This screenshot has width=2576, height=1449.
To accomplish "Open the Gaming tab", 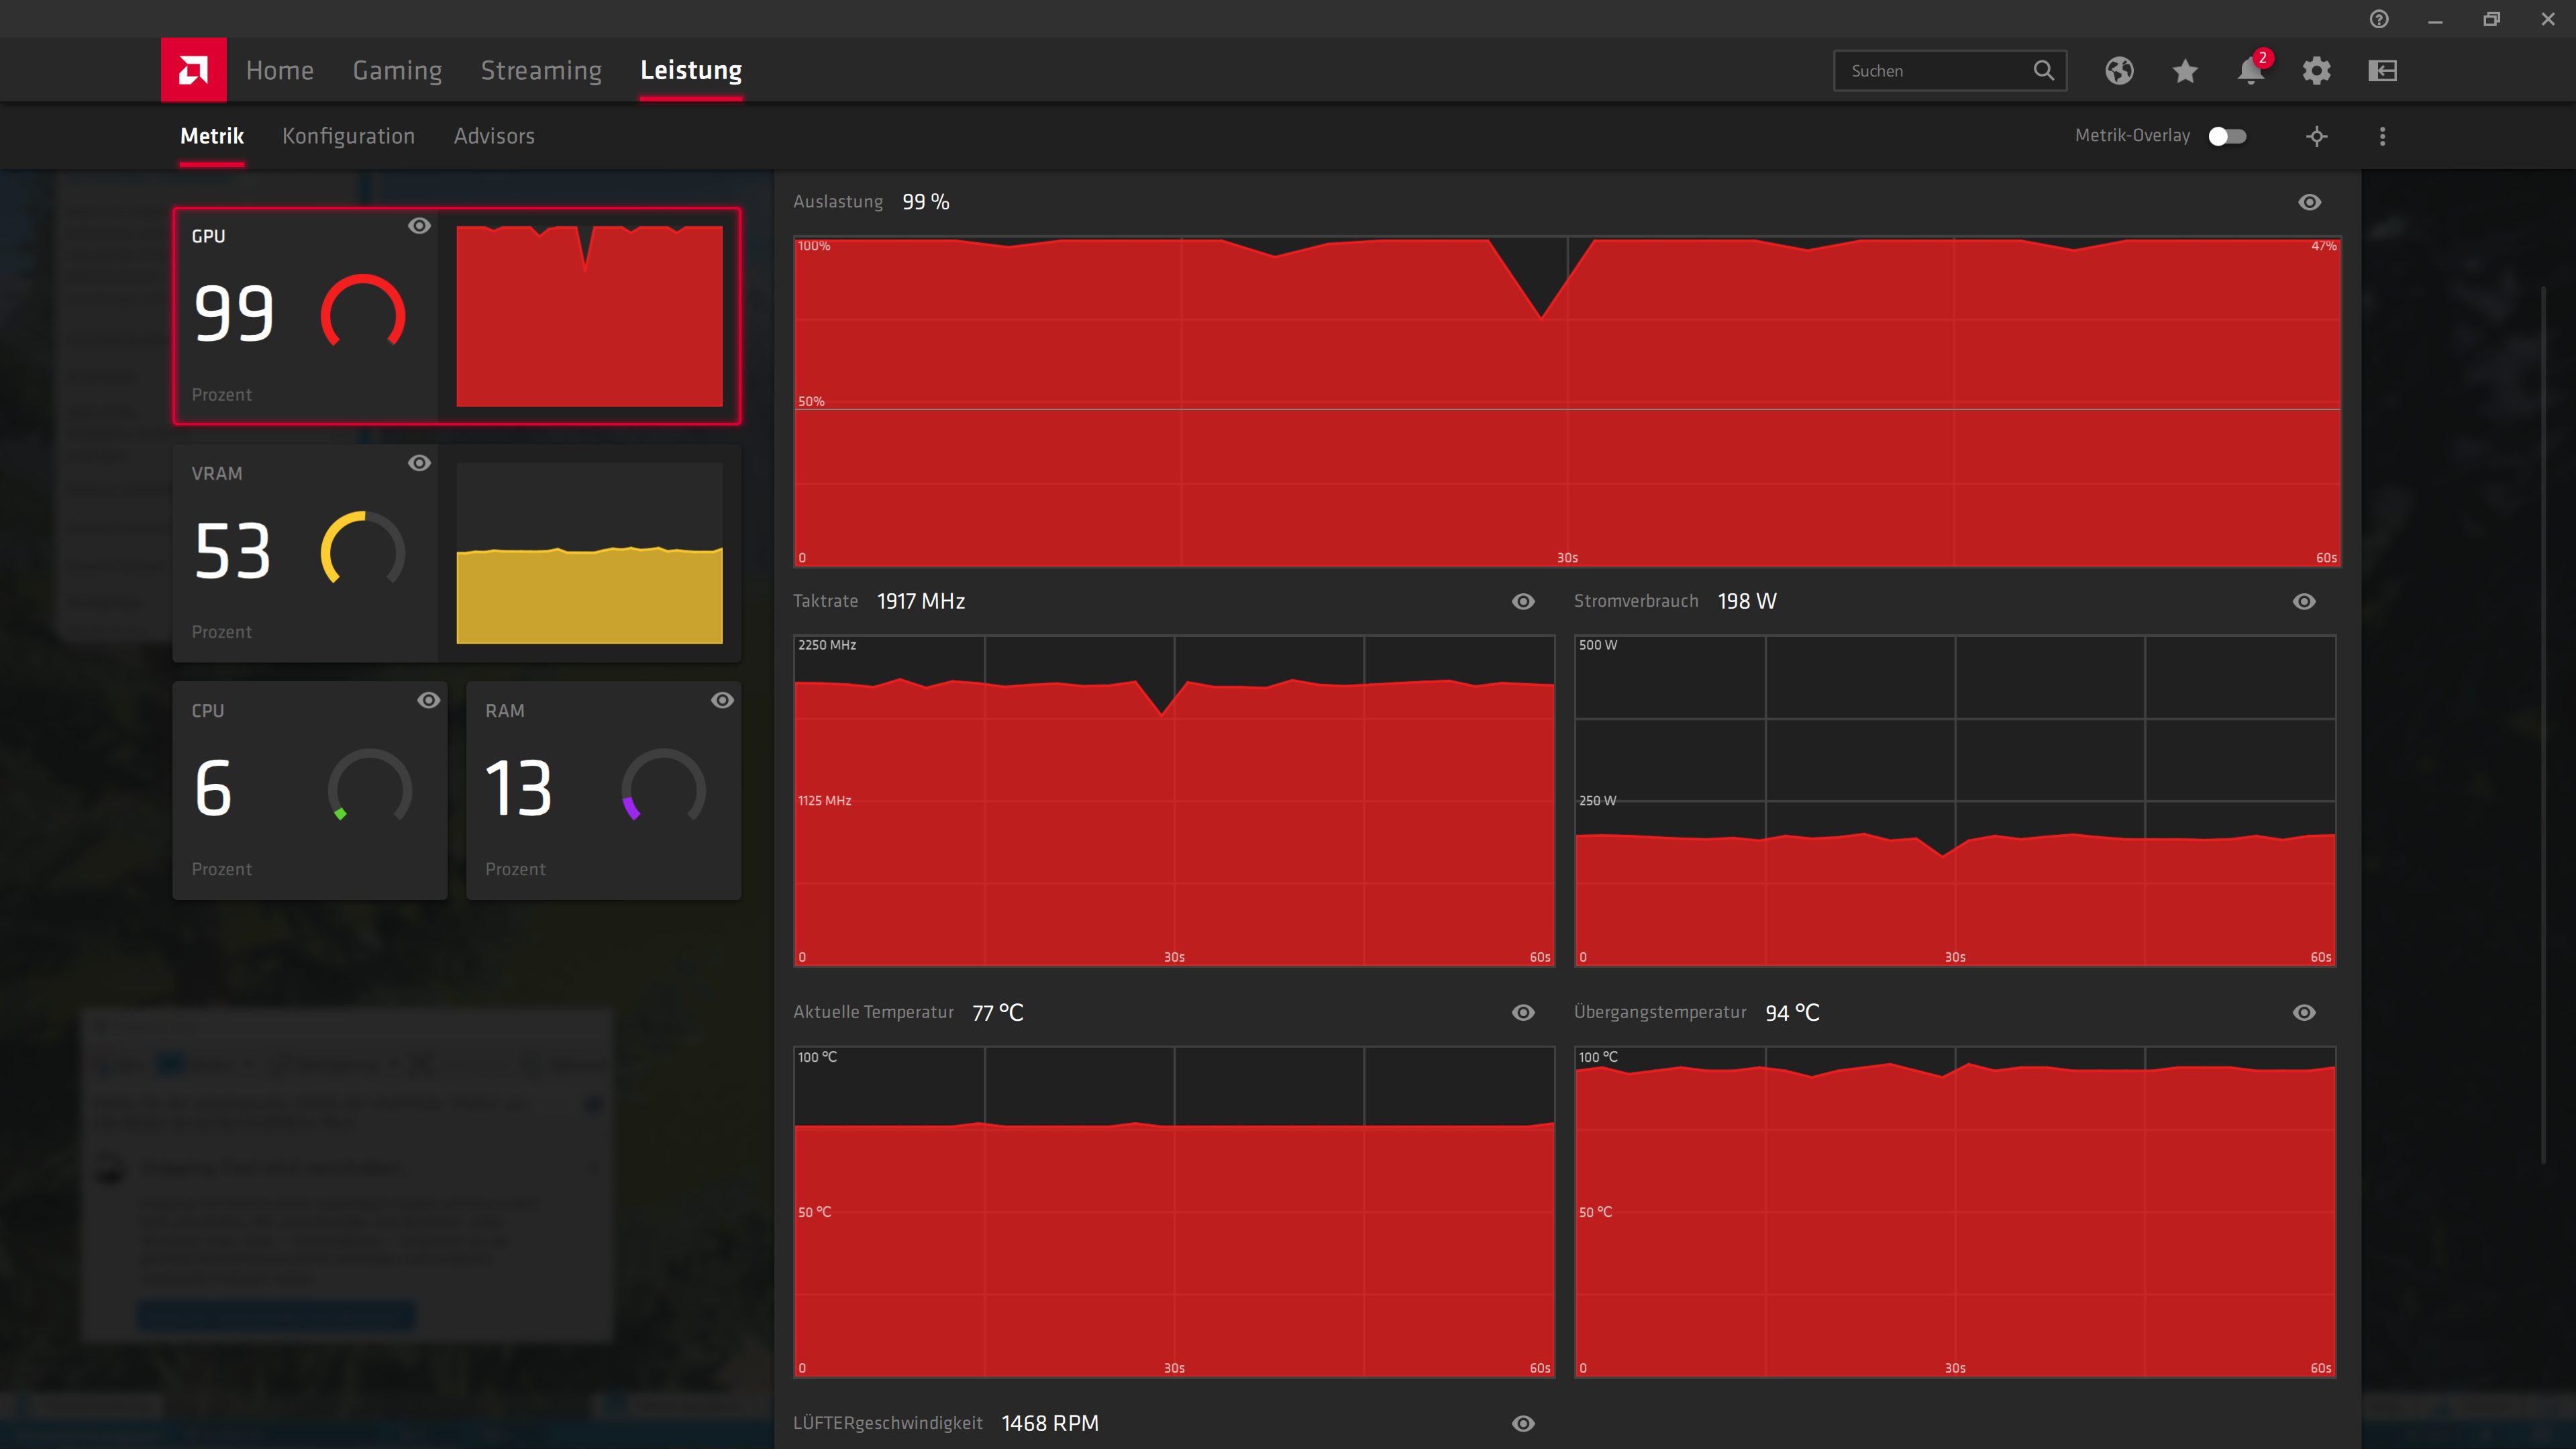I will click(397, 70).
